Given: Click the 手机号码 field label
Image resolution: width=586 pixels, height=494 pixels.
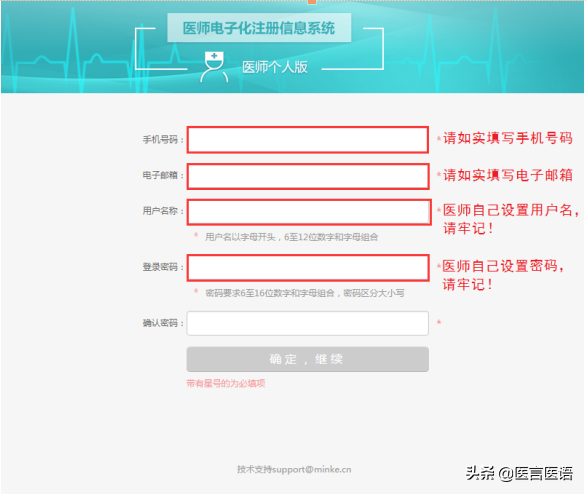Looking at the screenshot, I should tap(163, 140).
